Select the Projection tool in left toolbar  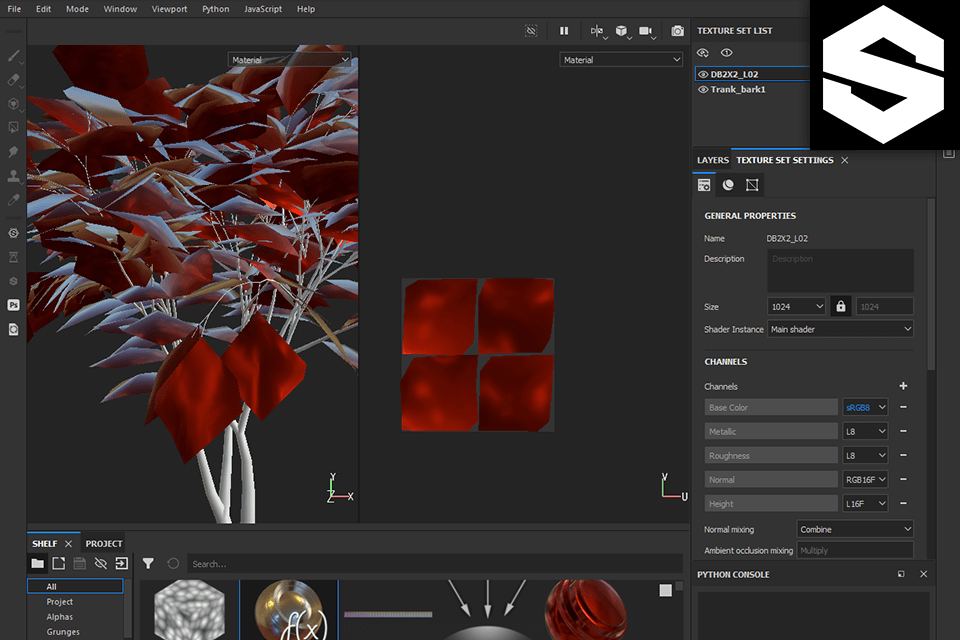coord(13,104)
